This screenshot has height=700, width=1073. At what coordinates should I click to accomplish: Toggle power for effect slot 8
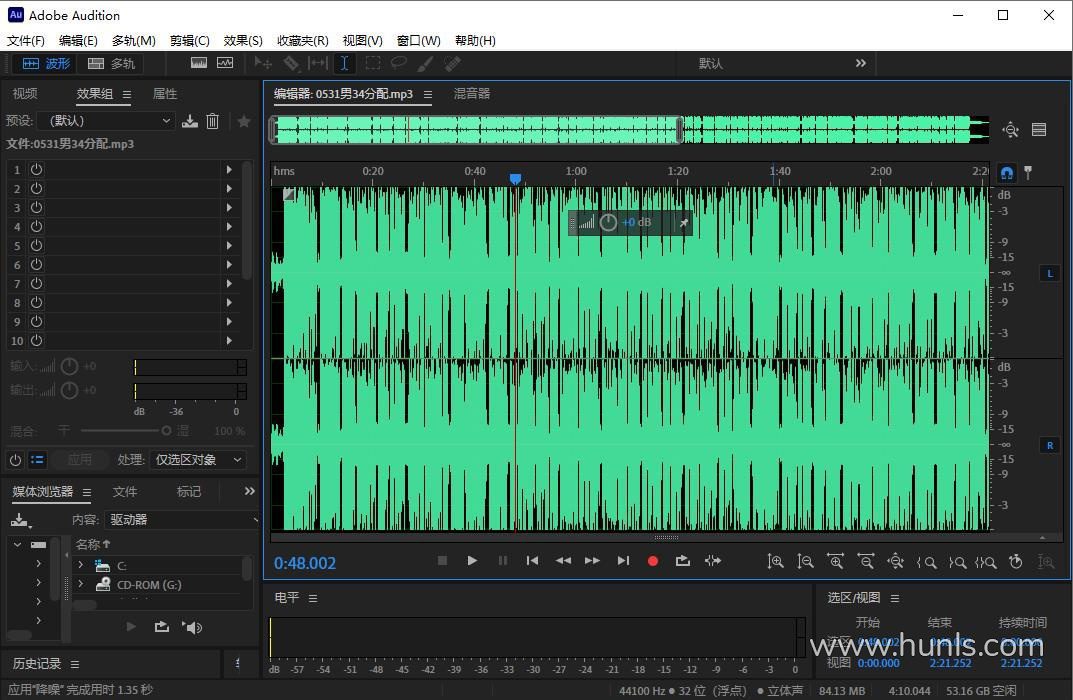click(36, 302)
